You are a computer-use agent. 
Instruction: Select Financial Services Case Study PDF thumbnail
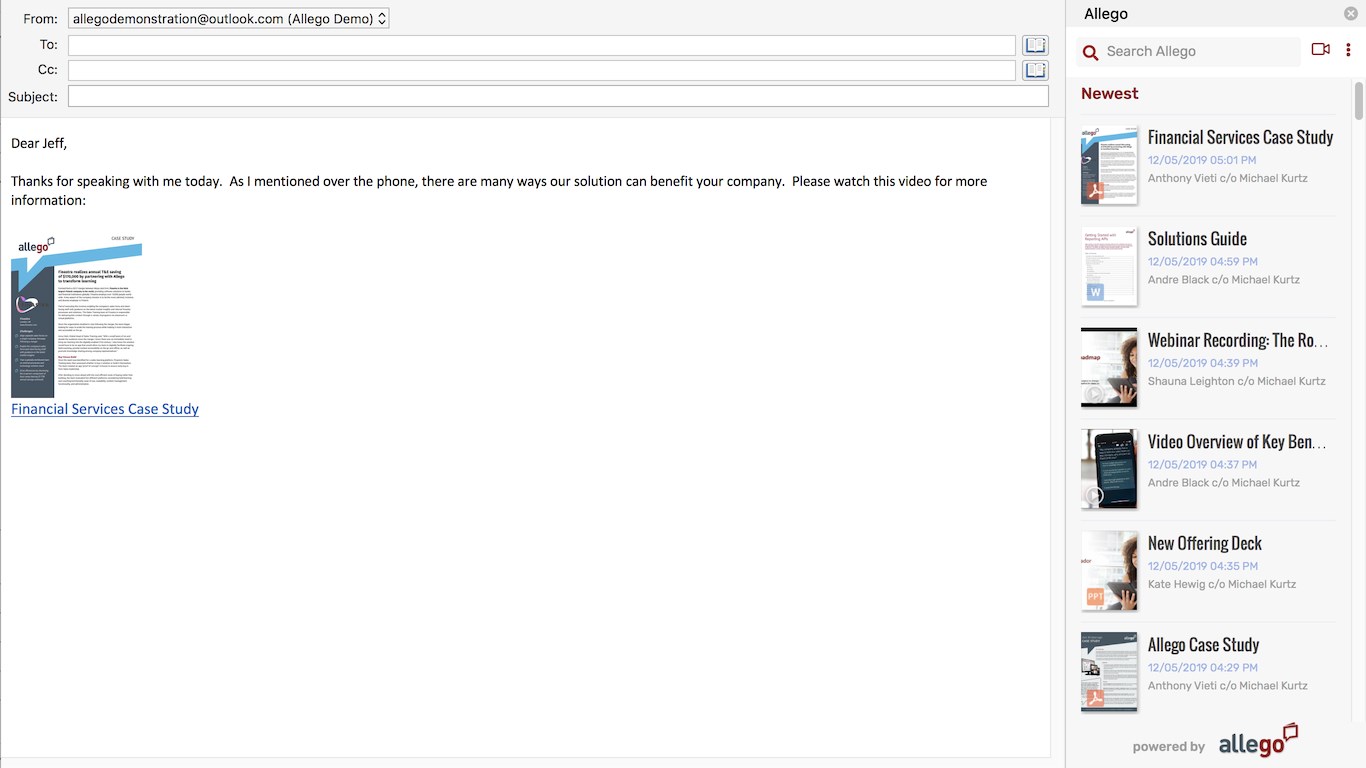tap(1109, 165)
